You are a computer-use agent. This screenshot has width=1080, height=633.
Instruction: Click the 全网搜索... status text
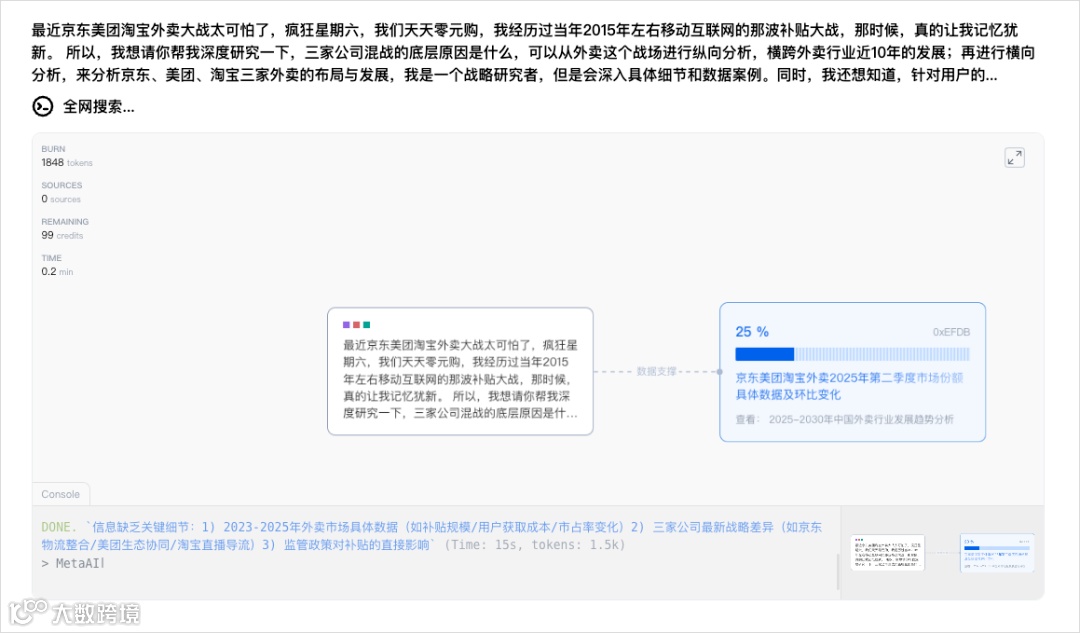98,106
